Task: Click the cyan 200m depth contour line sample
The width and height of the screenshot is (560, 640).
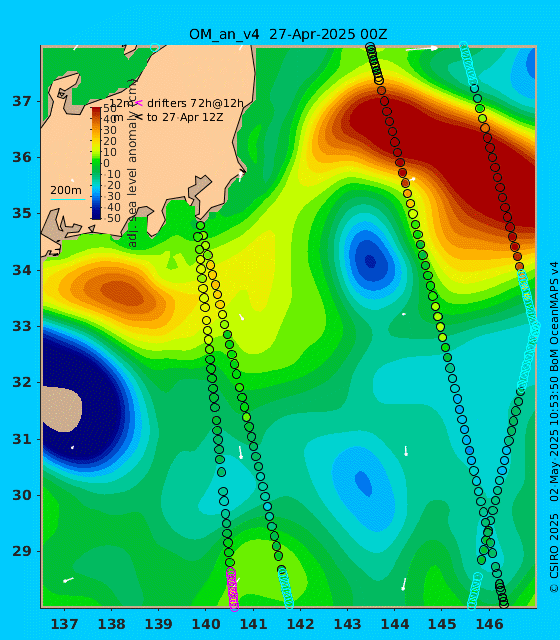Action: coord(67,200)
